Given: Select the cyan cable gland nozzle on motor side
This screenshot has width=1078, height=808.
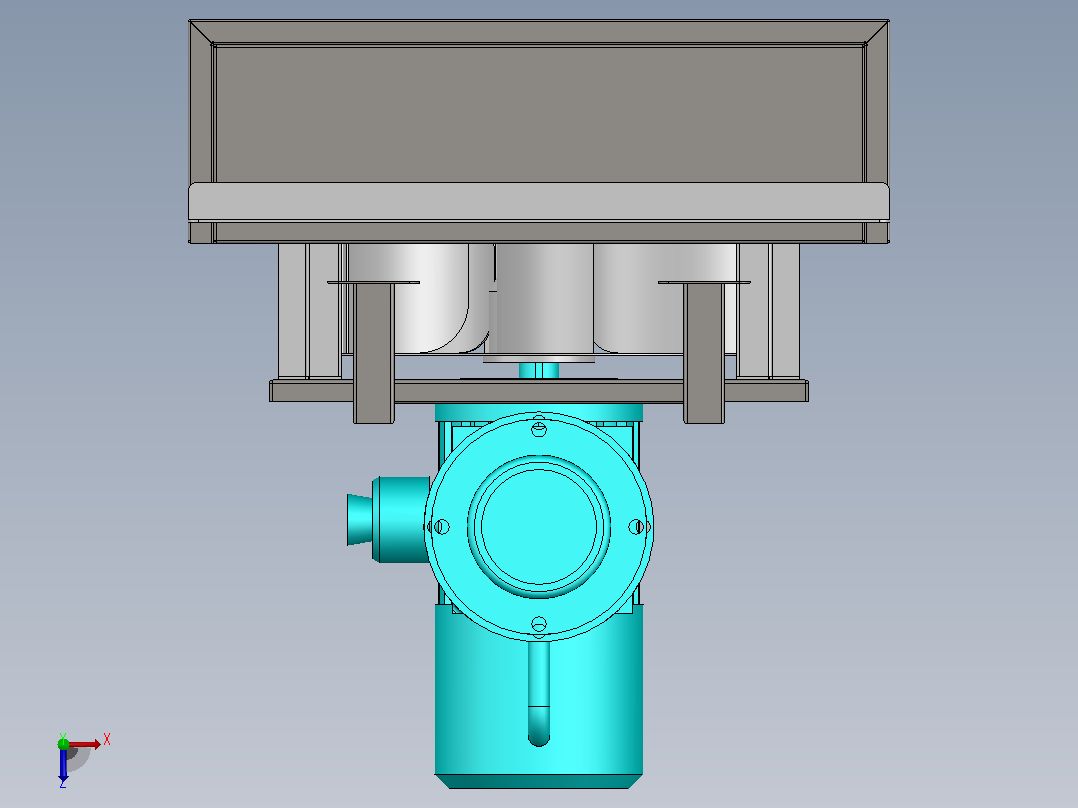Looking at the screenshot, I should [360, 520].
